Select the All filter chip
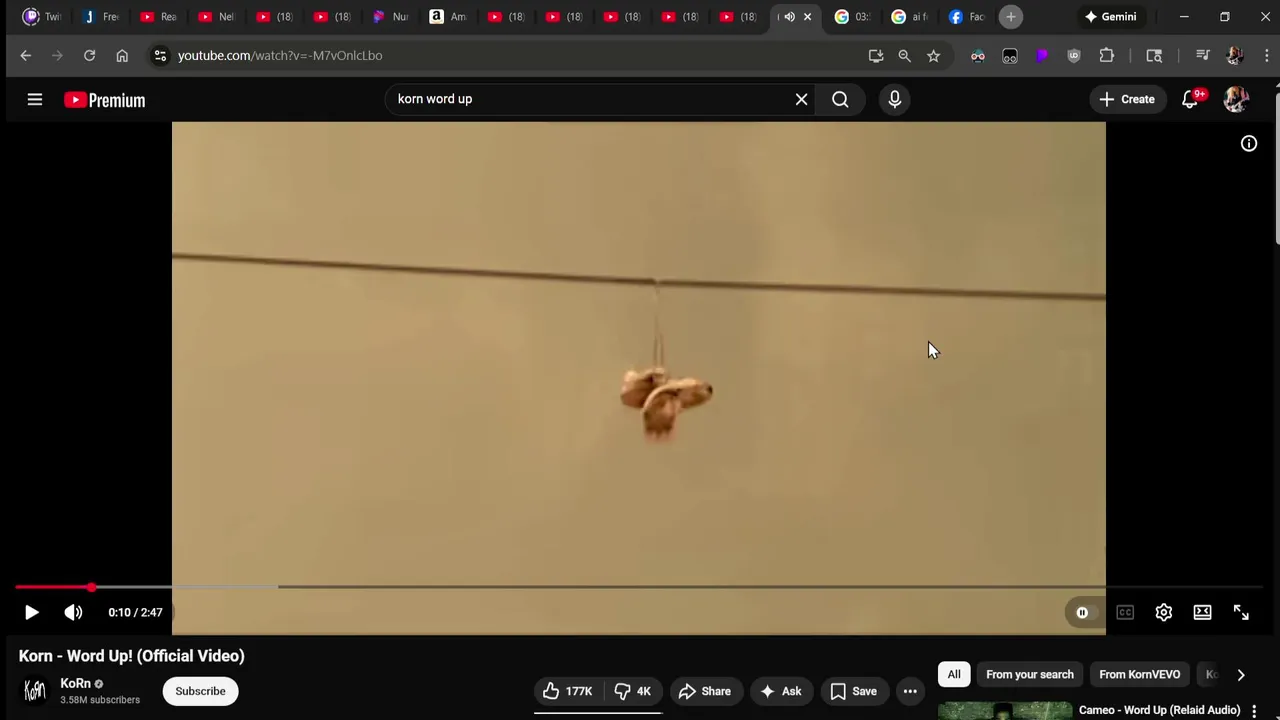The width and height of the screenshot is (1280, 720). tap(954, 674)
